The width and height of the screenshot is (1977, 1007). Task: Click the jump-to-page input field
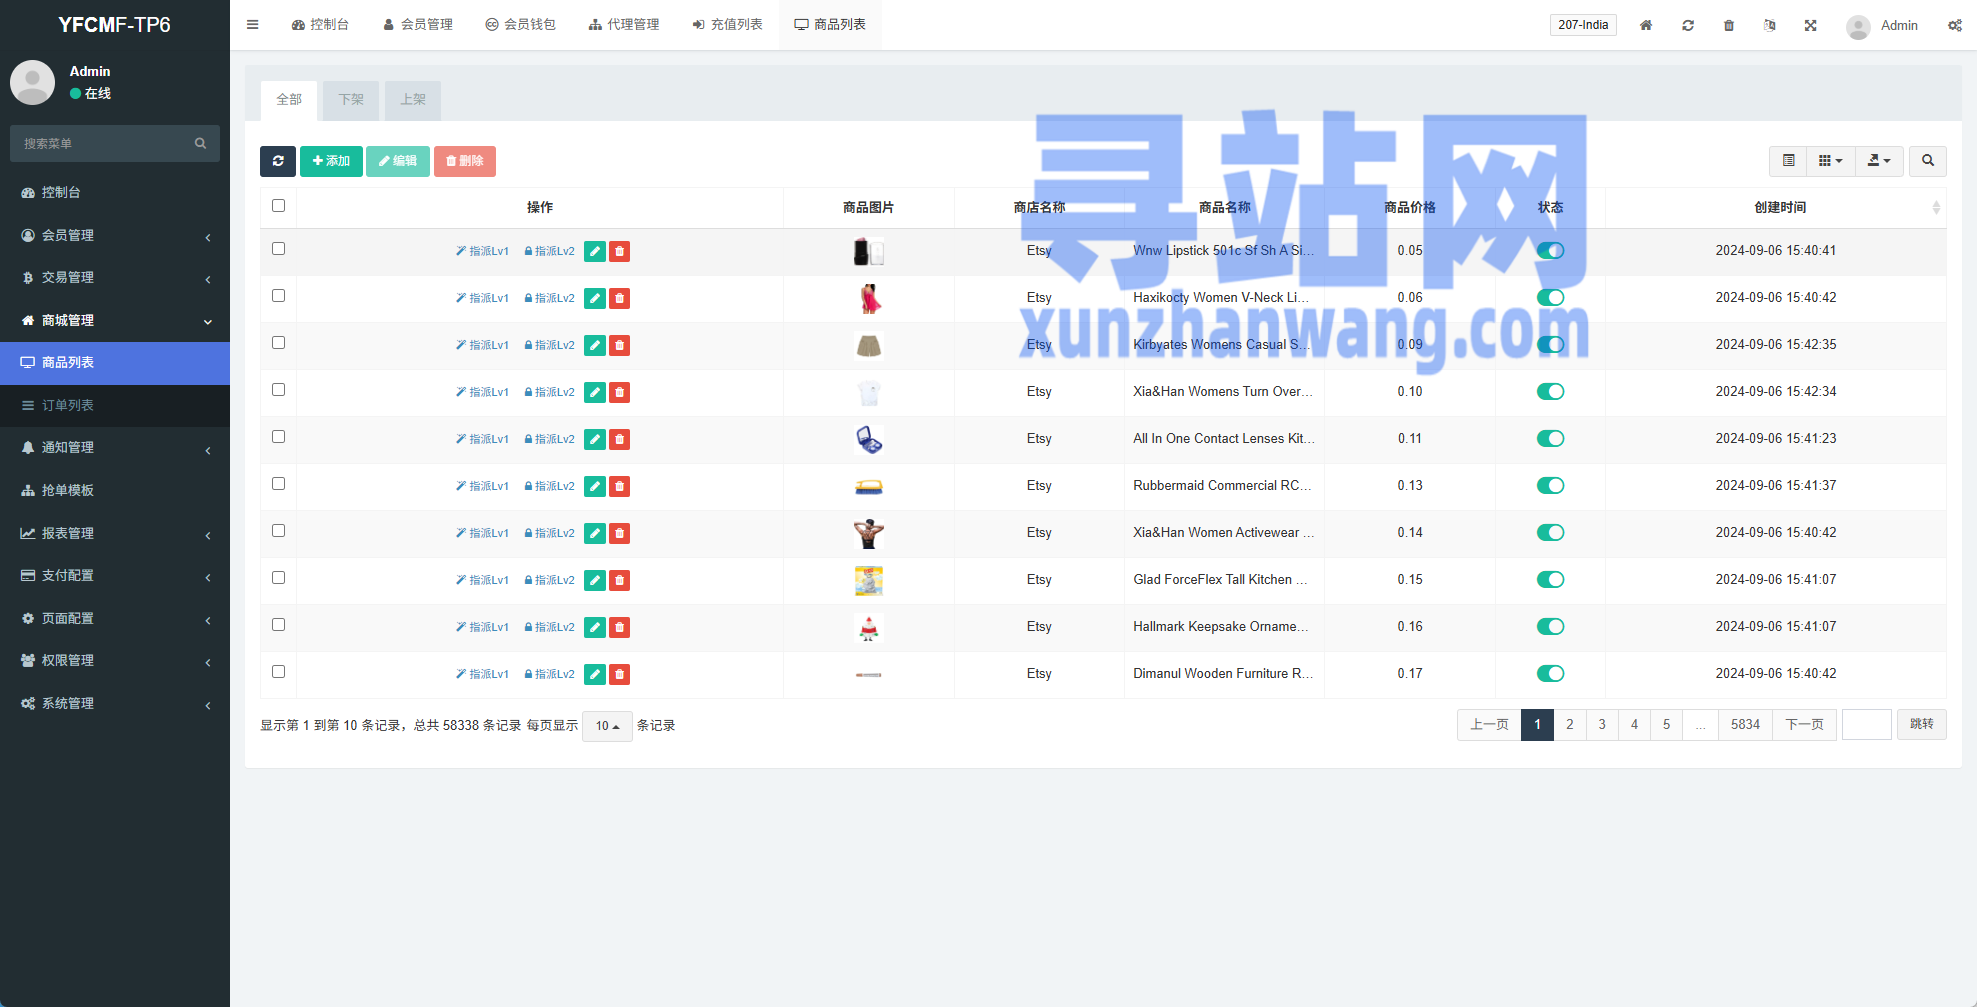point(1866,725)
